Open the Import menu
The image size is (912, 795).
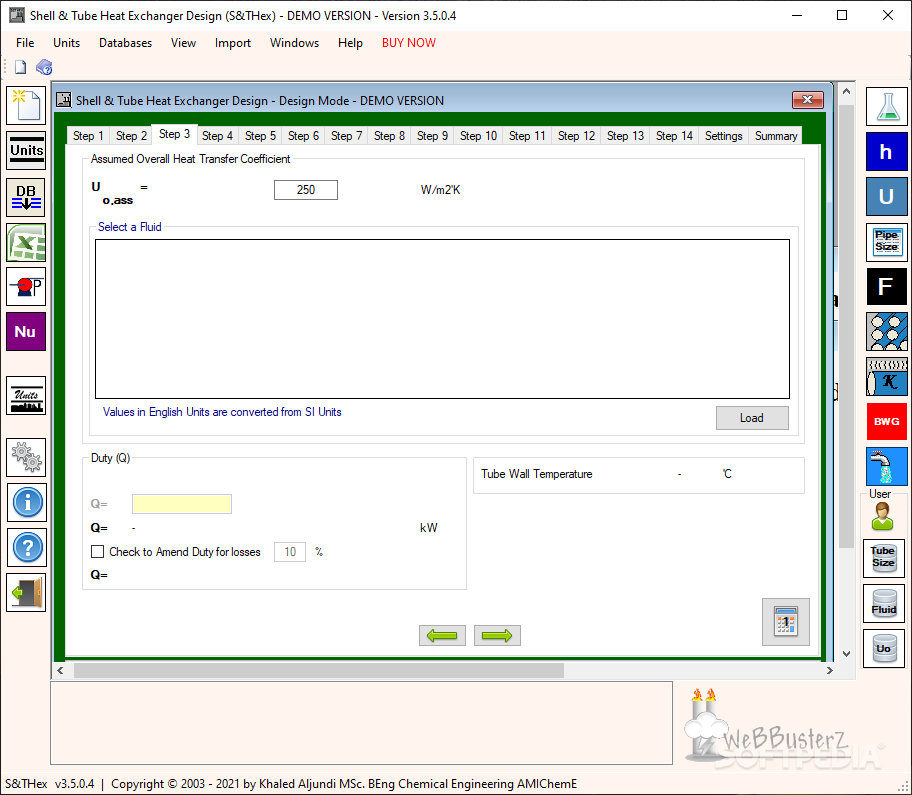[x=233, y=42]
